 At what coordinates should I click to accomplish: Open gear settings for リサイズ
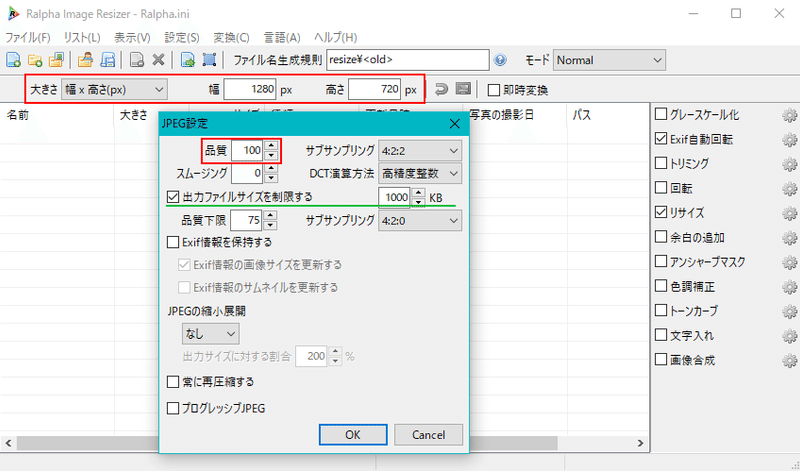coord(789,213)
